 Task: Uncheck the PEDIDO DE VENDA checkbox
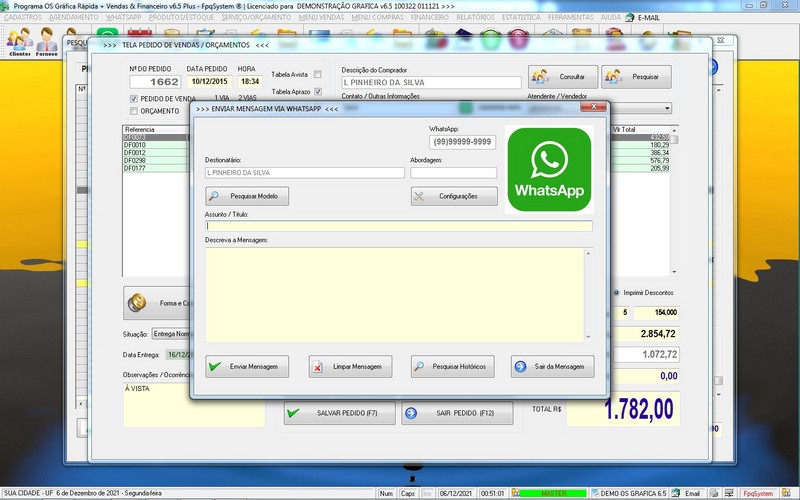tap(134, 98)
